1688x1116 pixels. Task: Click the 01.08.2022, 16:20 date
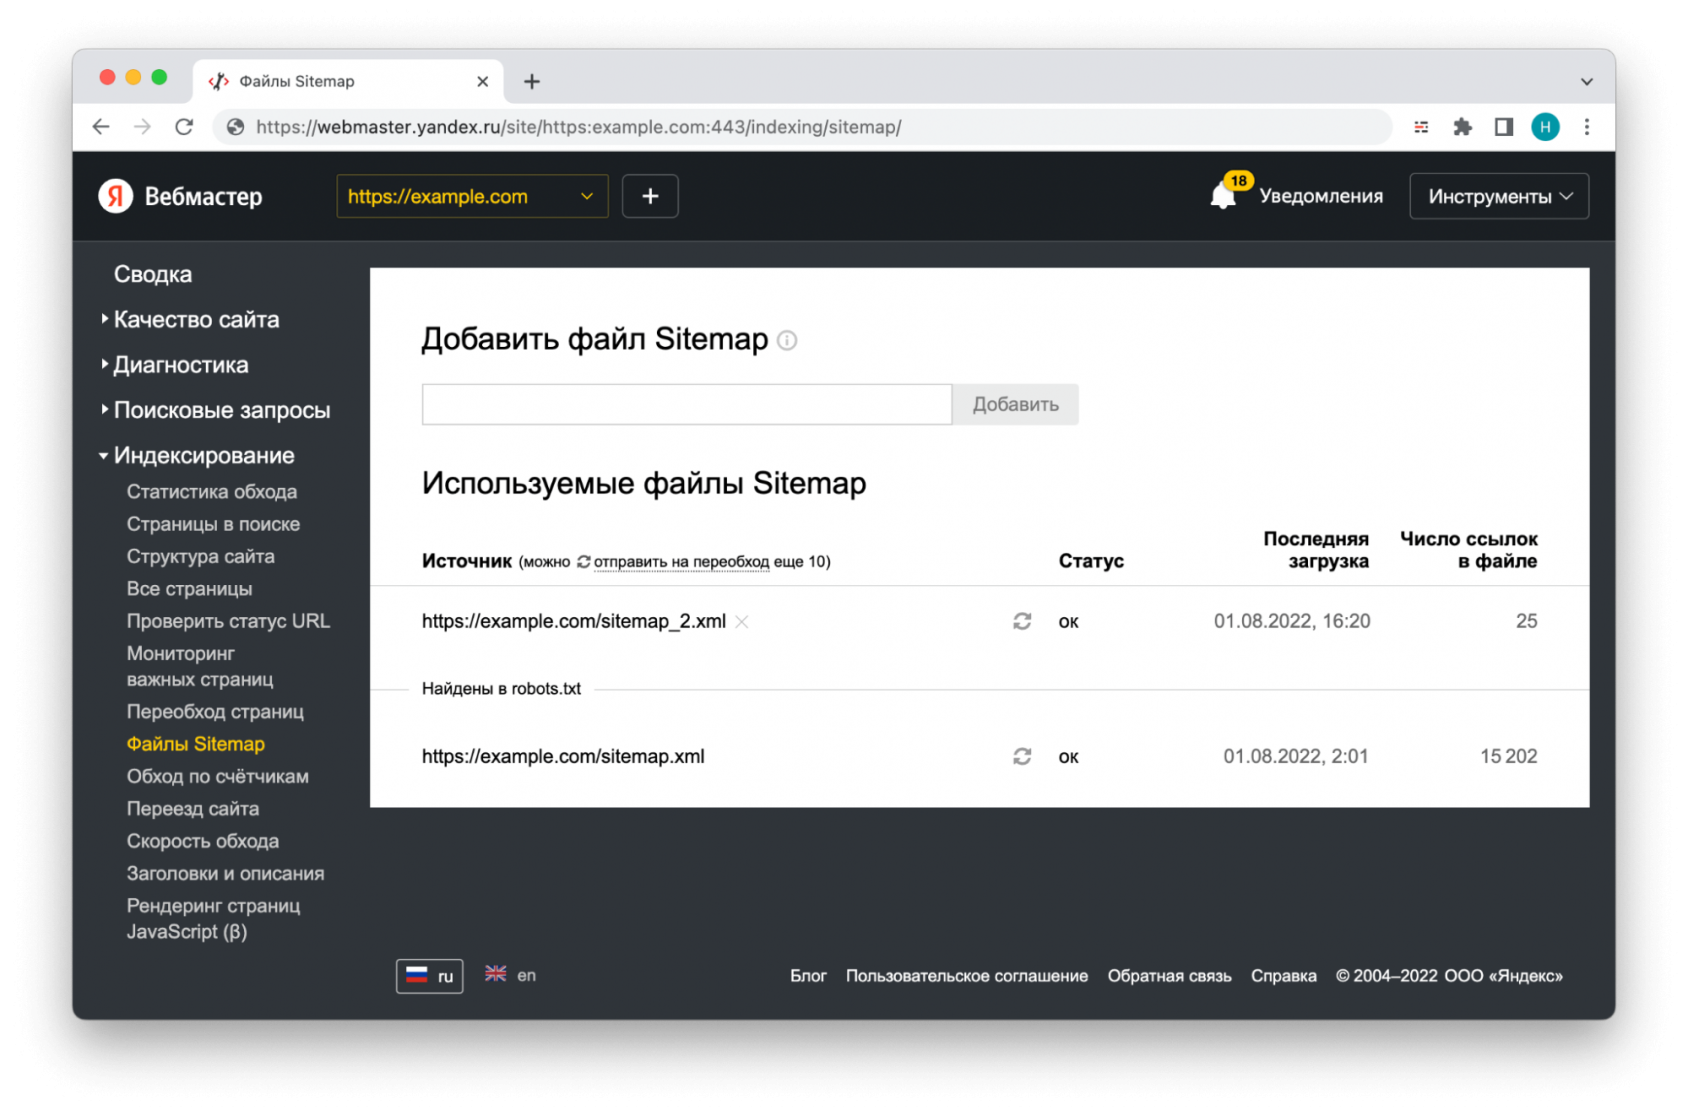[x=1292, y=621]
